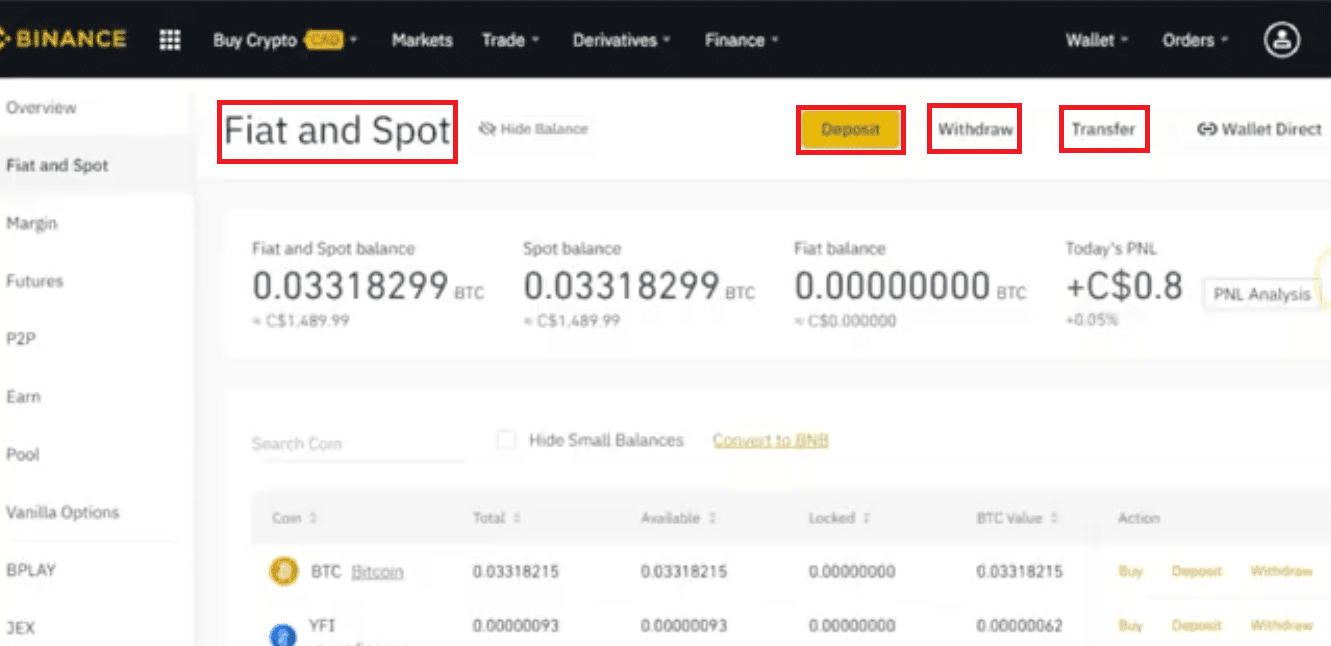Click Convert to BNB link
Viewport: 1331px width, 646px height.
[x=770, y=440]
